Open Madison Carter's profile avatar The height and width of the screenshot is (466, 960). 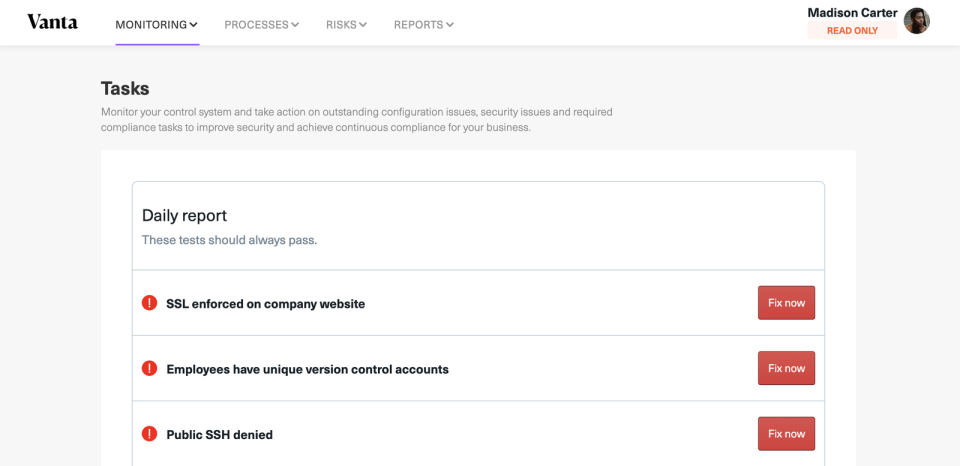click(917, 21)
